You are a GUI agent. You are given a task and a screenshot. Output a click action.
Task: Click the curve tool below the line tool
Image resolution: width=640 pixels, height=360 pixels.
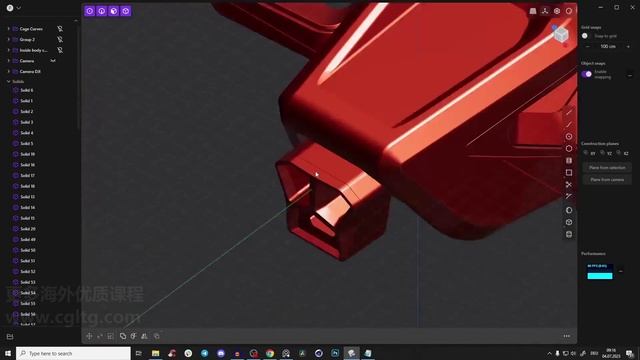[x=569, y=124]
